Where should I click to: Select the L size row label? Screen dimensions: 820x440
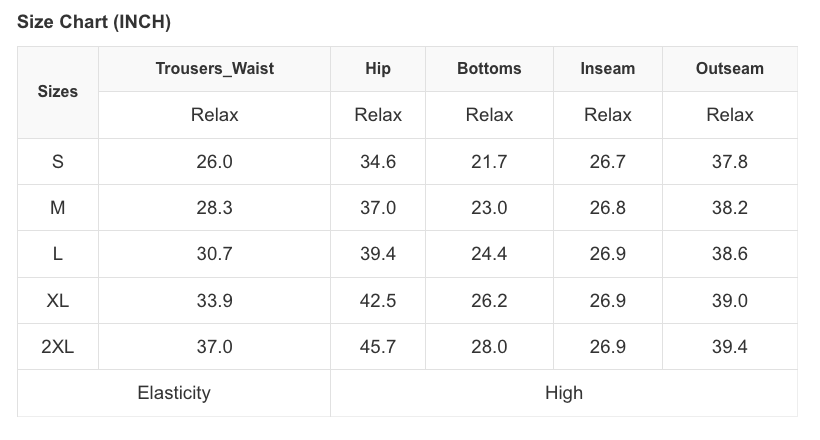(58, 254)
